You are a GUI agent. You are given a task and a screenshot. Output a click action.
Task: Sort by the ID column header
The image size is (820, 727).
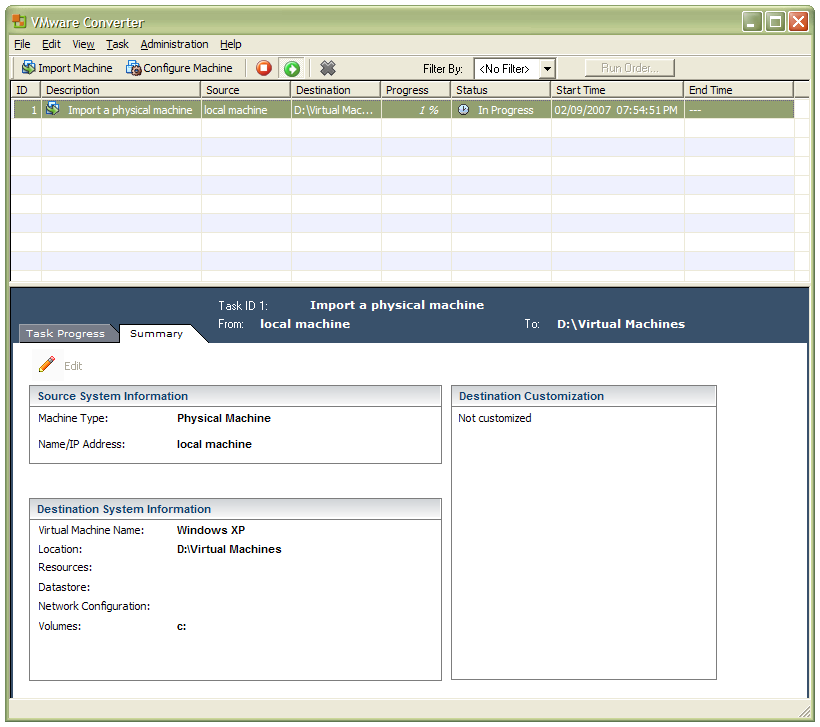(x=26, y=90)
